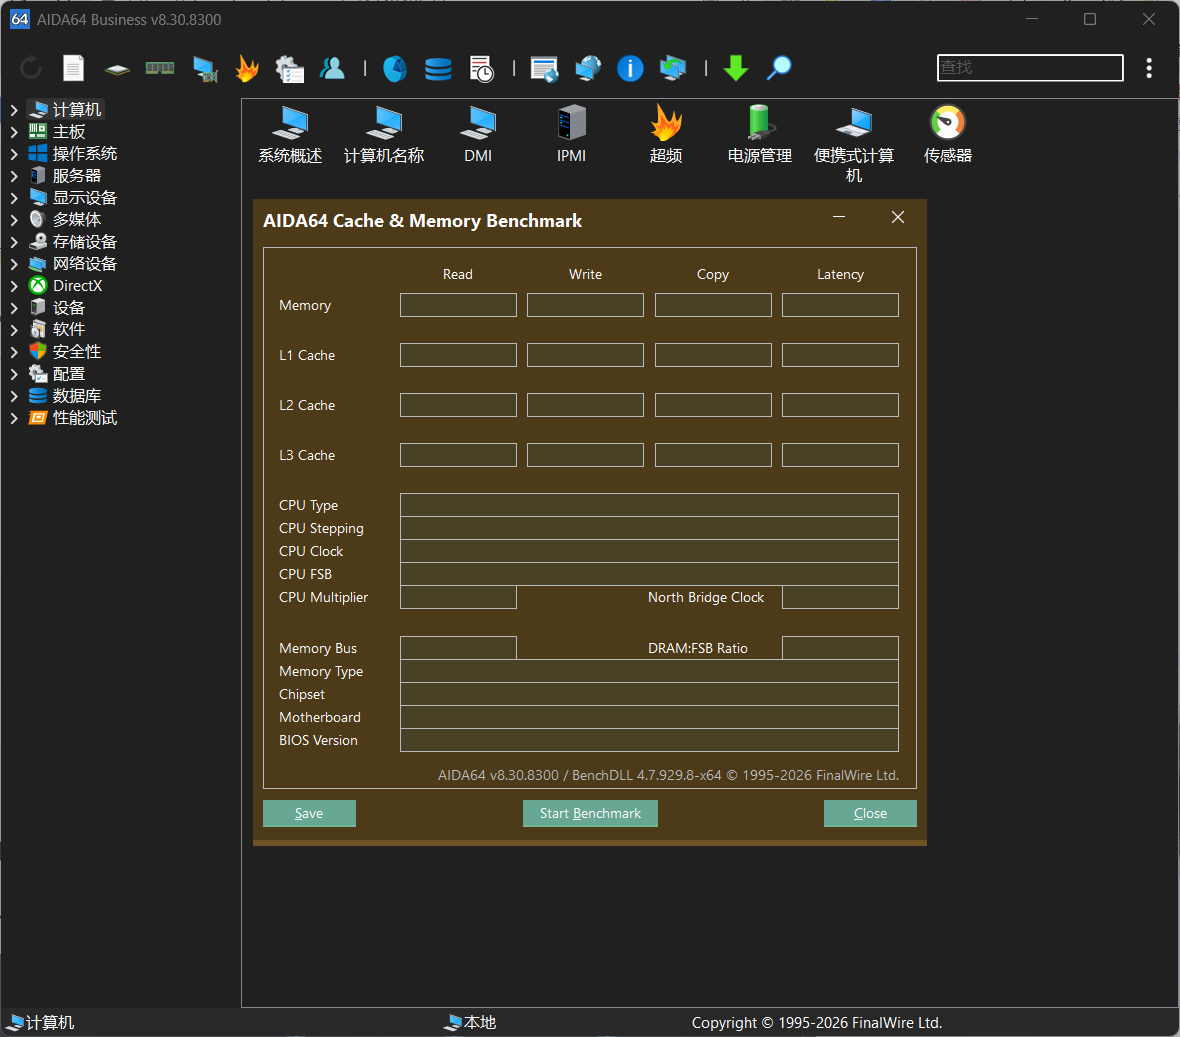Open the 超频 overclock flame icon
This screenshot has height=1037, width=1180.
[665, 135]
